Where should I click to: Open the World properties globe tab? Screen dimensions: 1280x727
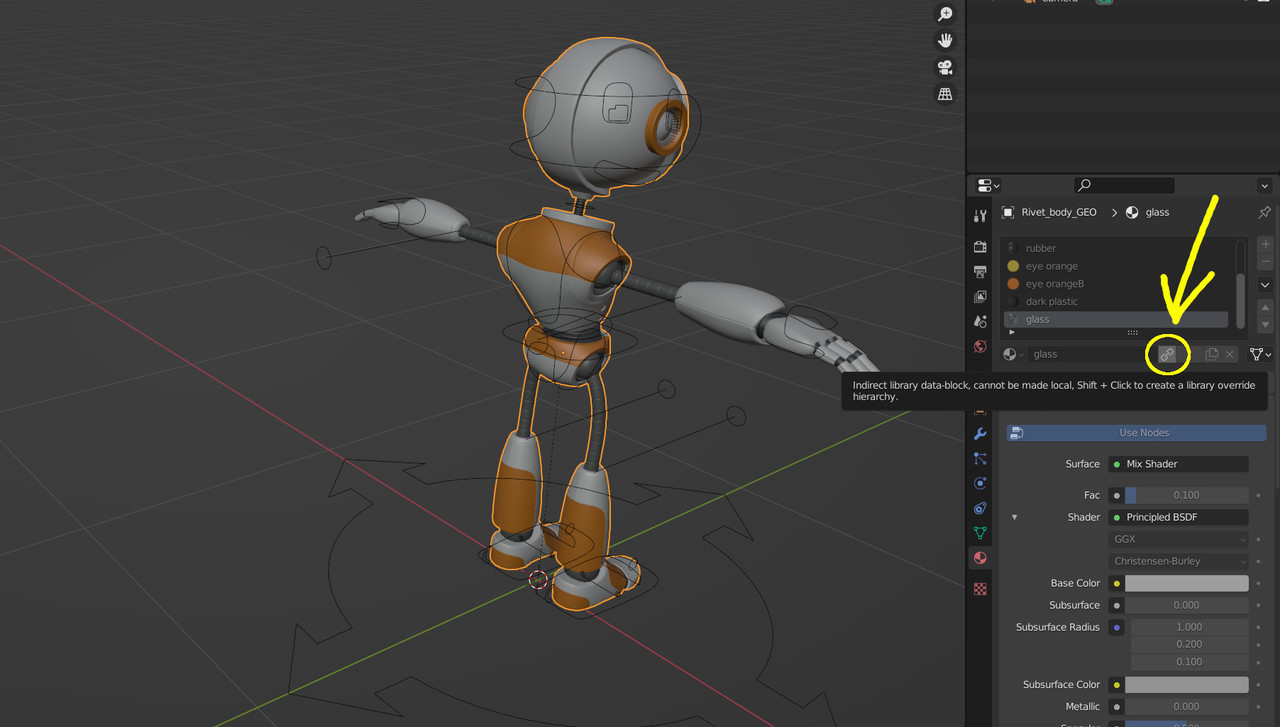click(980, 347)
